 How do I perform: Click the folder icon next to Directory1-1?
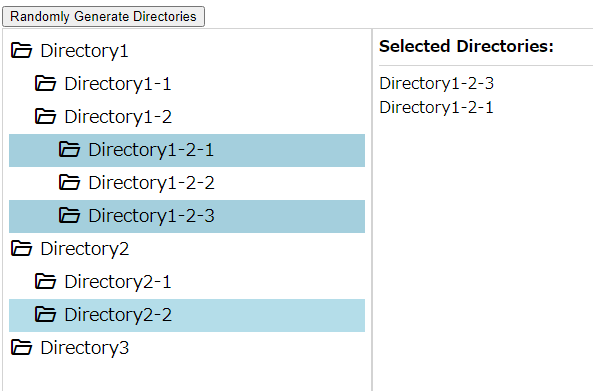click(x=45, y=84)
